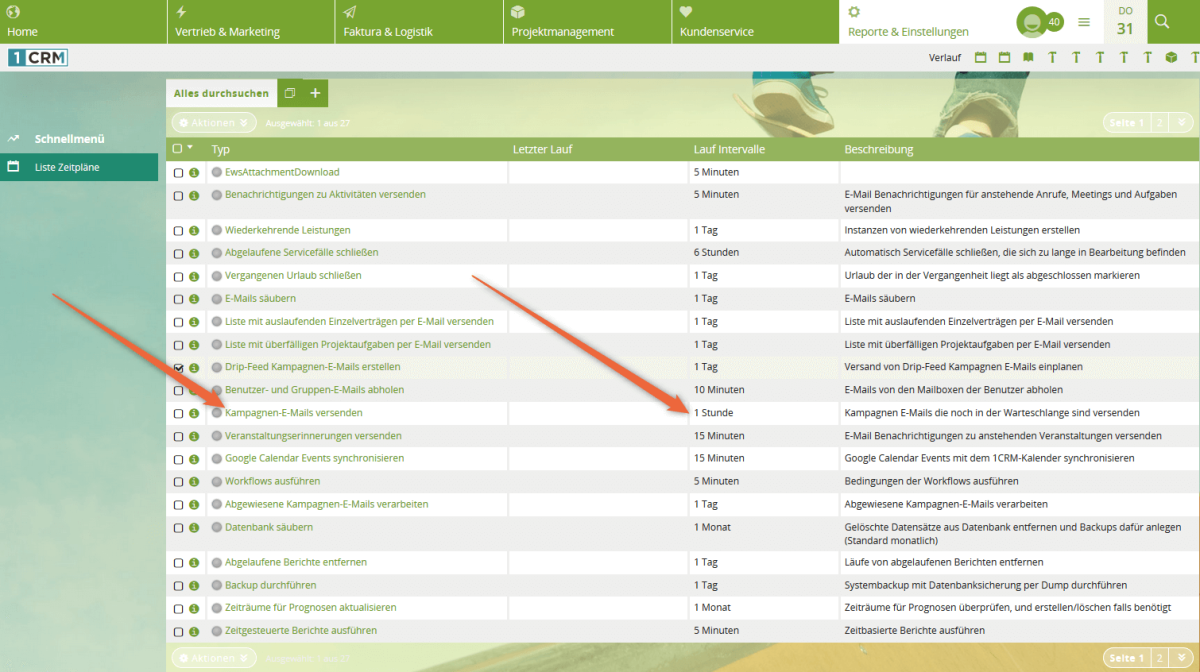The image size is (1200, 672).
Task: Click status dot of Google Calendar Events synchronisieren
Action: pos(216,459)
